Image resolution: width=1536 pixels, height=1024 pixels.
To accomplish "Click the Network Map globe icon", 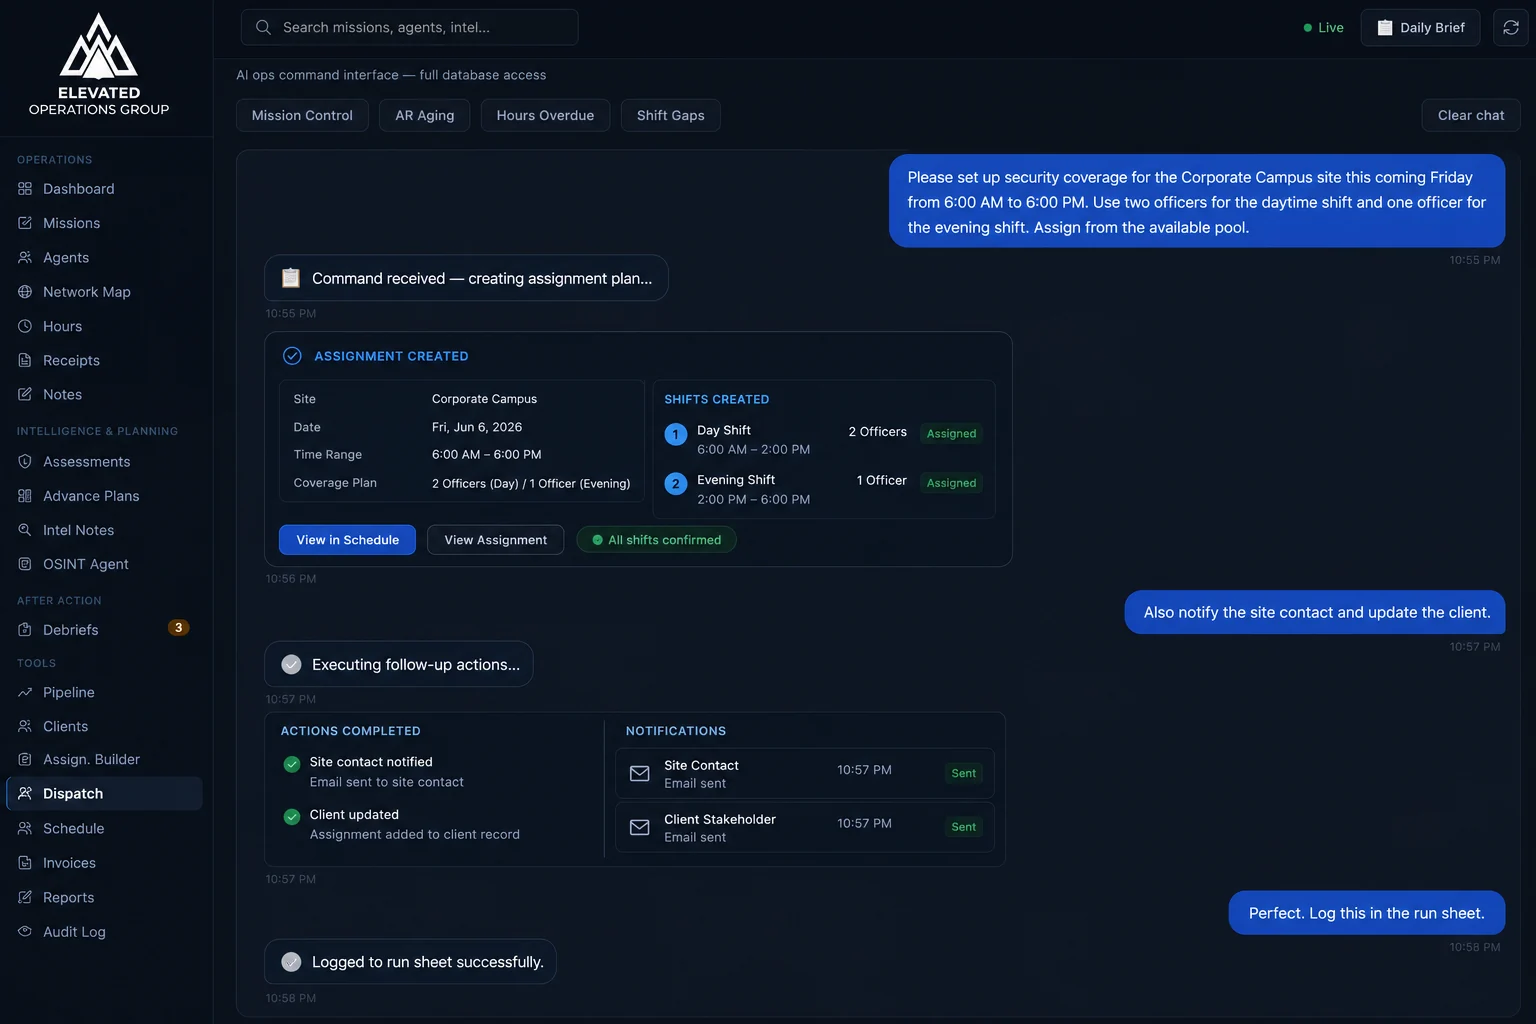I will (25, 291).
